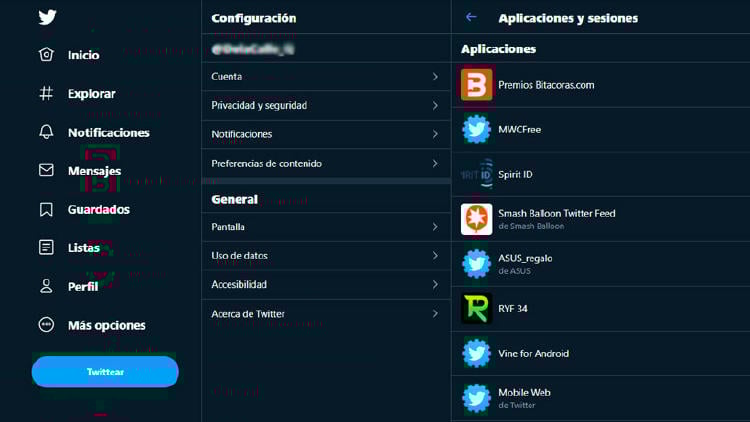Open the Privacidad y seguridad row
This screenshot has width=750, height=422.
click(x=326, y=105)
